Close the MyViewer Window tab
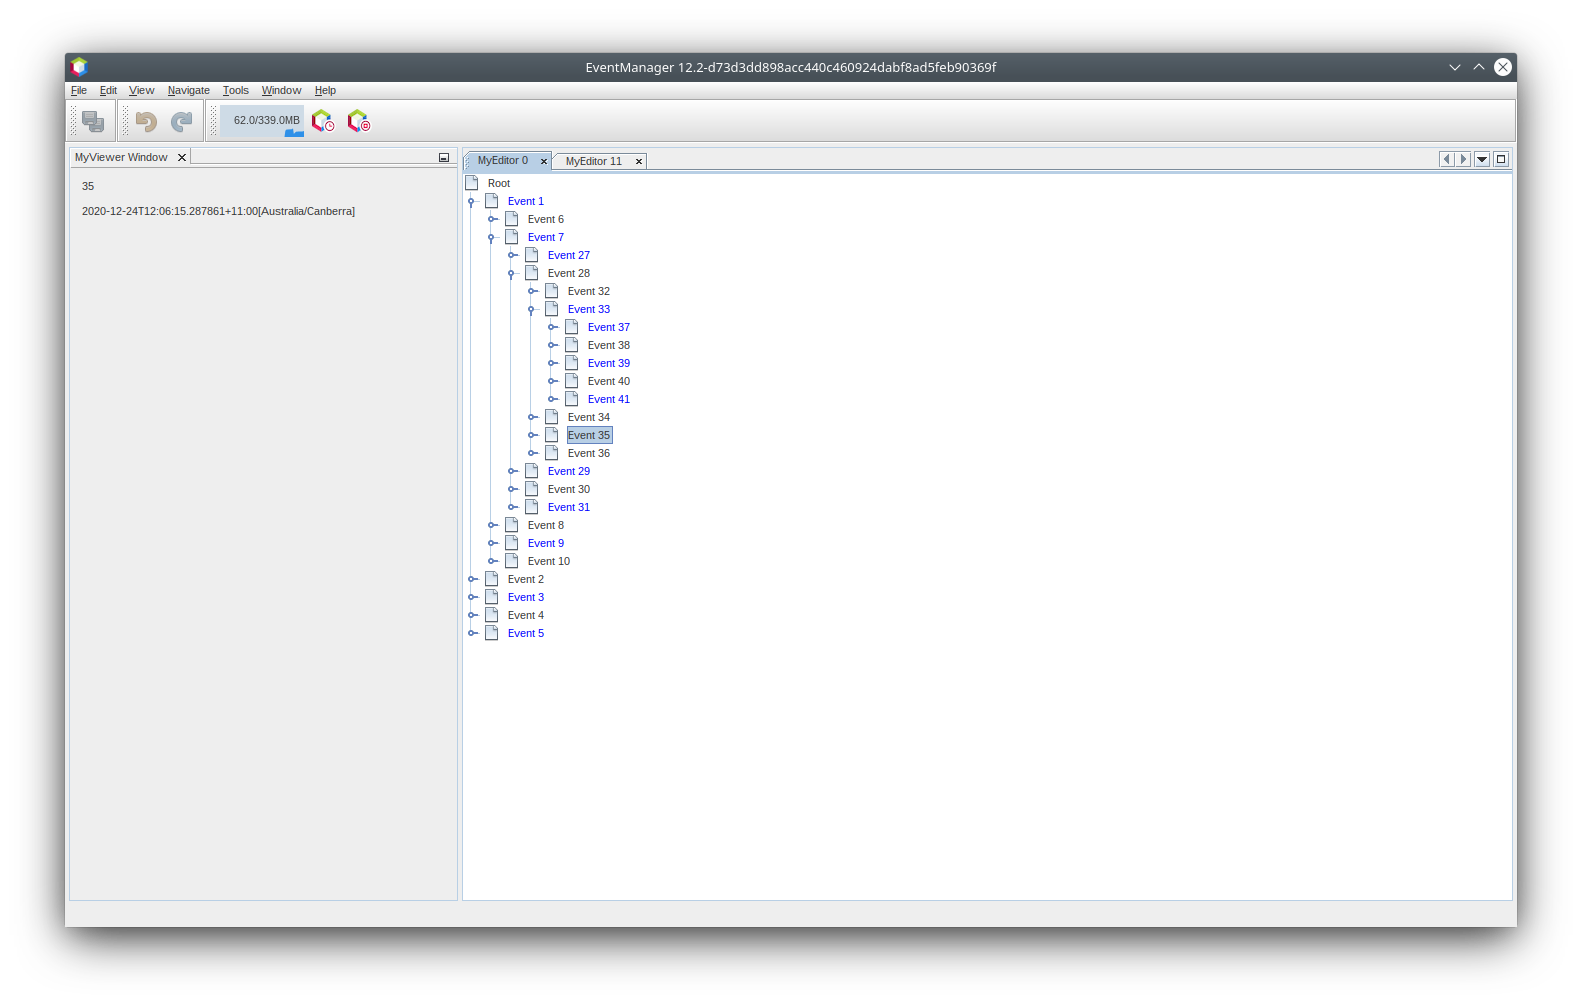Image resolution: width=1582 pixels, height=1004 pixels. (182, 158)
